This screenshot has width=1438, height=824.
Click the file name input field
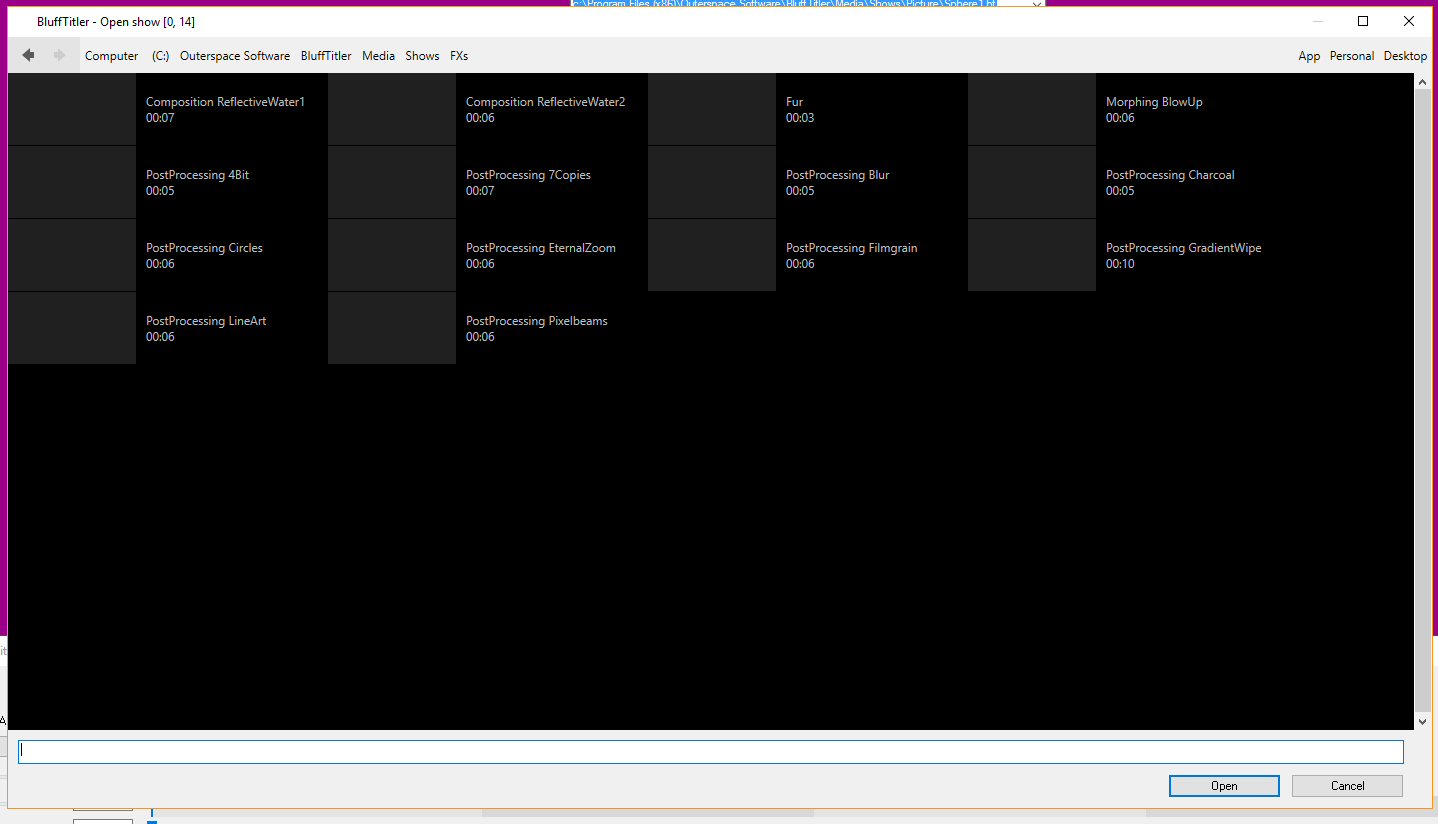click(x=710, y=752)
